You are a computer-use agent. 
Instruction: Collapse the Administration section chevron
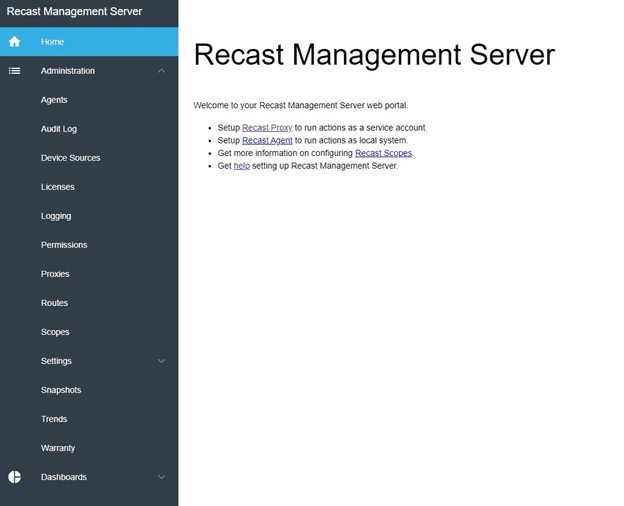162,71
